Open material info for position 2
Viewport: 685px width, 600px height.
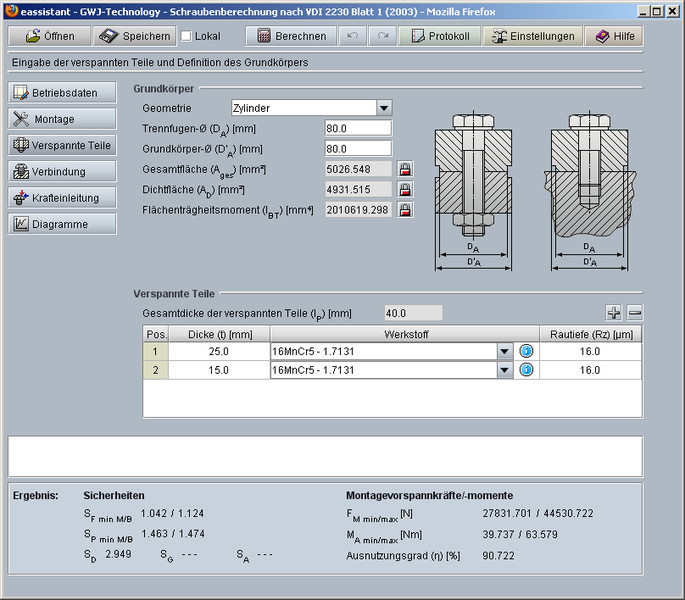click(x=527, y=370)
